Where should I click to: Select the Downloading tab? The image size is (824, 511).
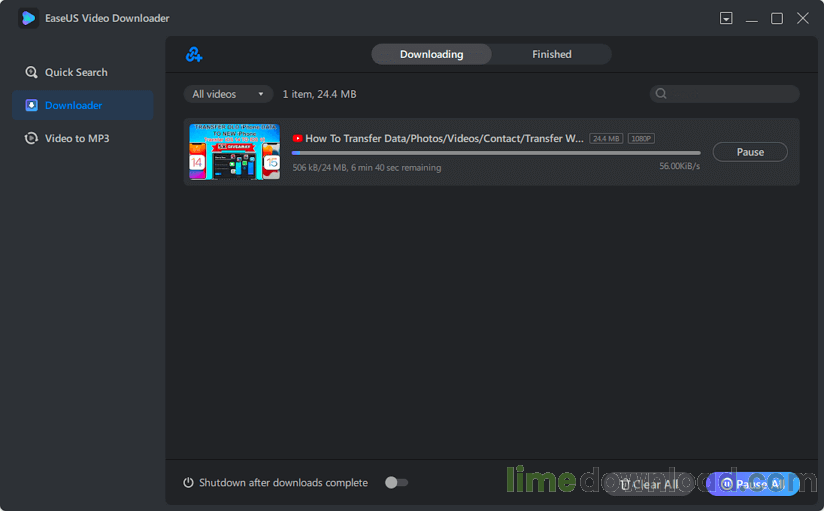point(431,54)
